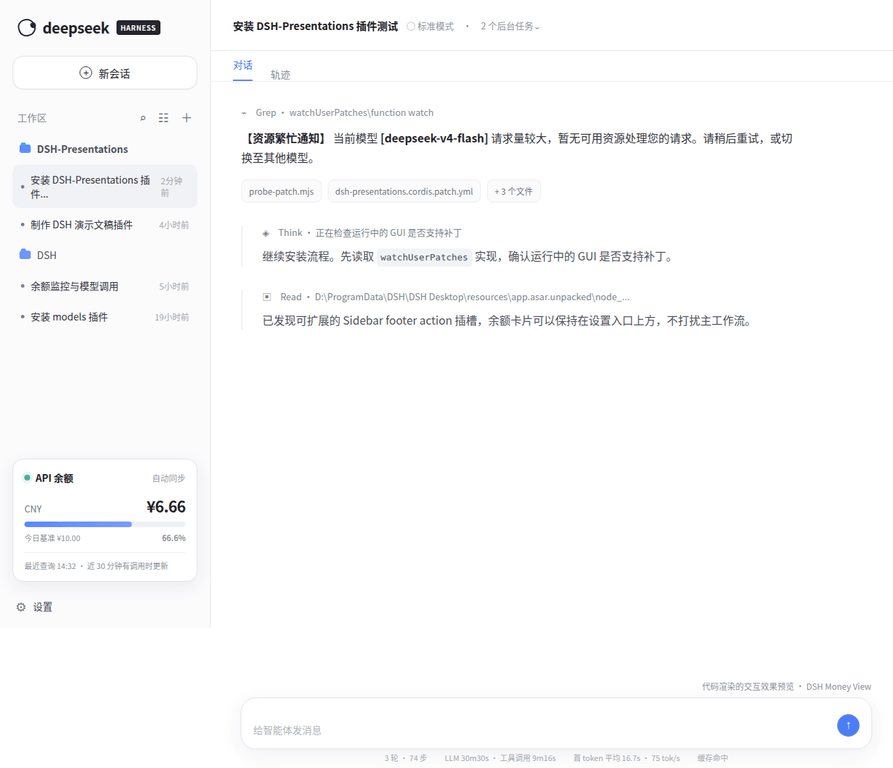
Task: Collapse the Grep step expander
Action: (x=244, y=113)
